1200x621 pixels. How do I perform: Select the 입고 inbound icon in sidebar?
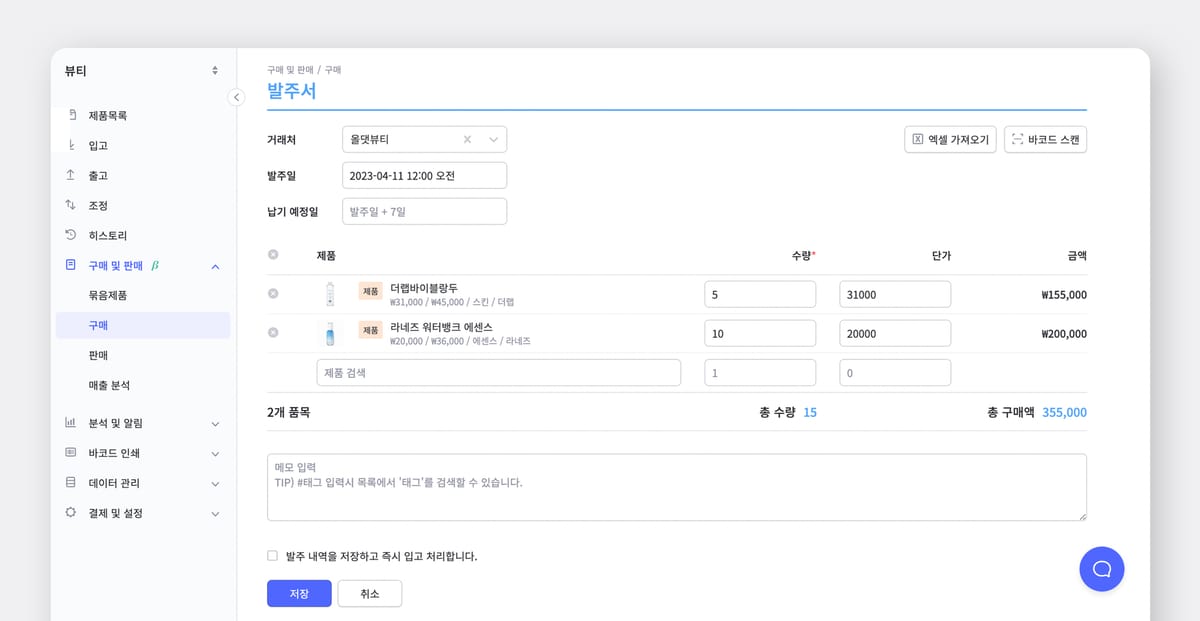point(72,145)
